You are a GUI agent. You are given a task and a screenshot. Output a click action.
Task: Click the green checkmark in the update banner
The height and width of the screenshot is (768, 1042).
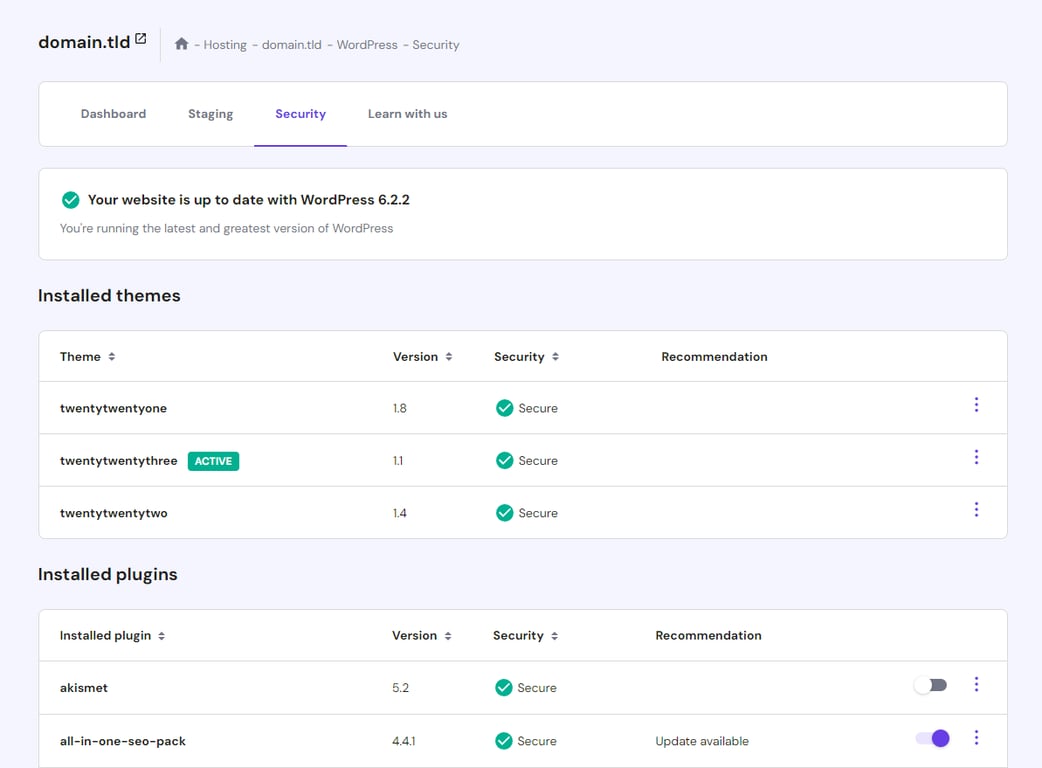70,199
